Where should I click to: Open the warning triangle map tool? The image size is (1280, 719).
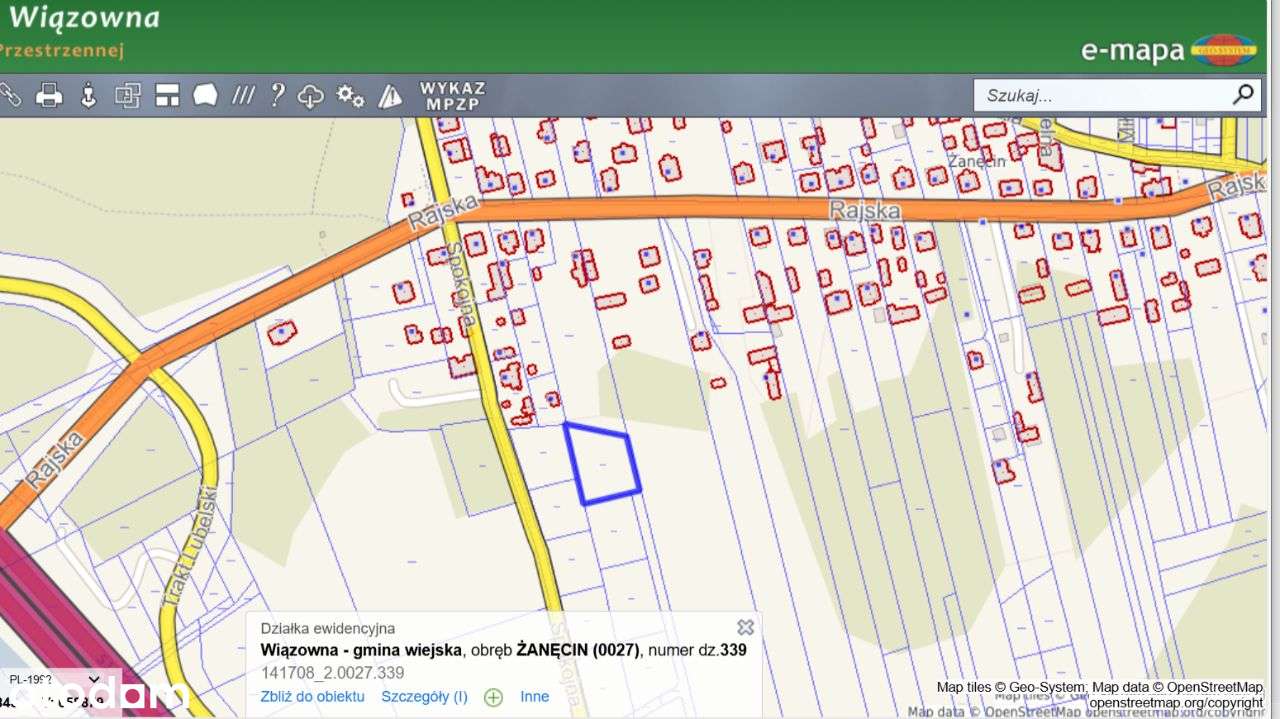[x=390, y=96]
